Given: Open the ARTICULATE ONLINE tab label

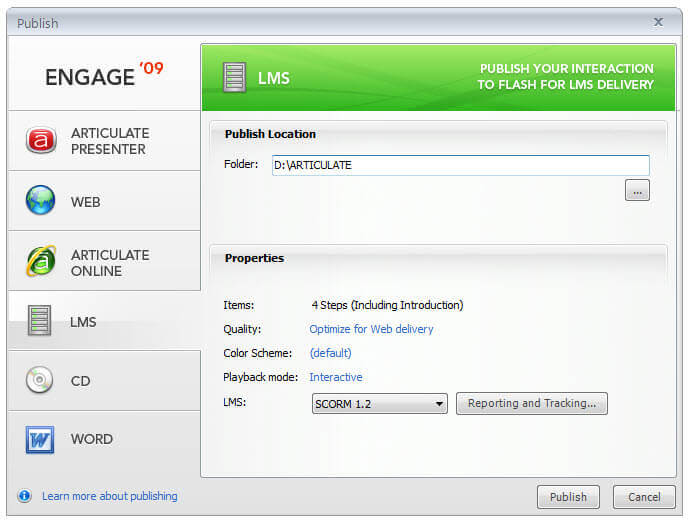Looking at the screenshot, I should pos(110,263).
